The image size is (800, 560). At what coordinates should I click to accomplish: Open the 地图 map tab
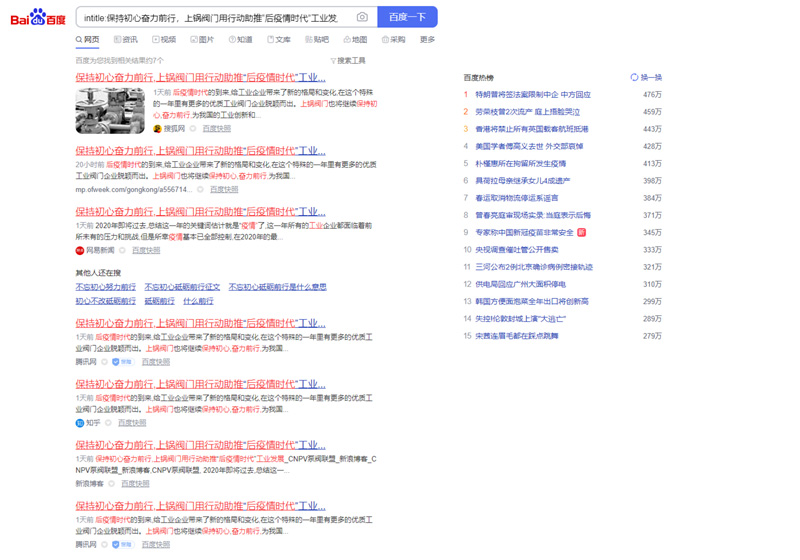pos(355,40)
